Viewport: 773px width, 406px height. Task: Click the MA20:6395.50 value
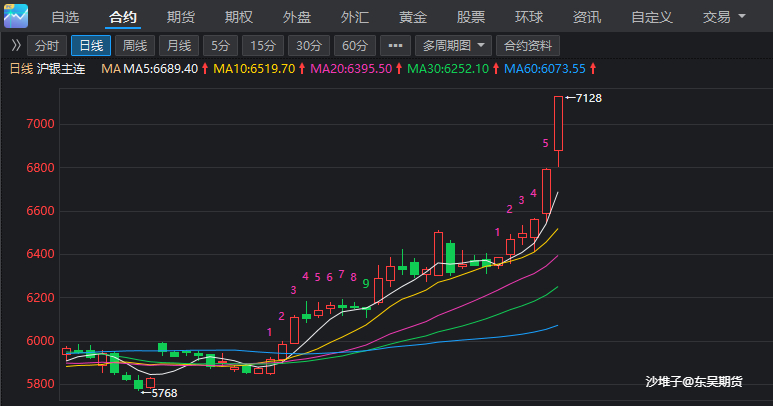tap(351, 69)
